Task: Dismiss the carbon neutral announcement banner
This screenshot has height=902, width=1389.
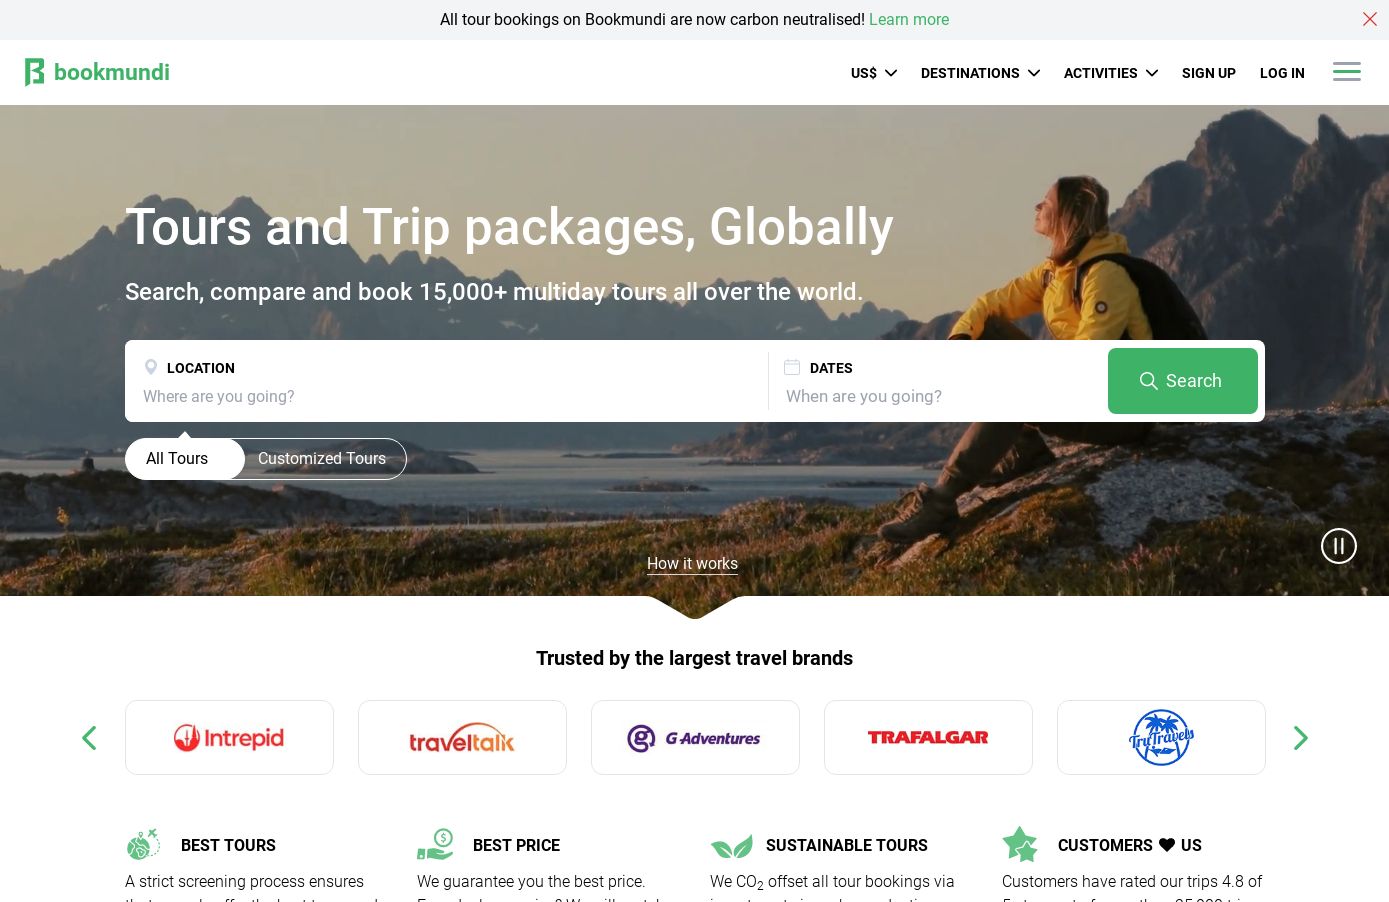Action: [1369, 19]
